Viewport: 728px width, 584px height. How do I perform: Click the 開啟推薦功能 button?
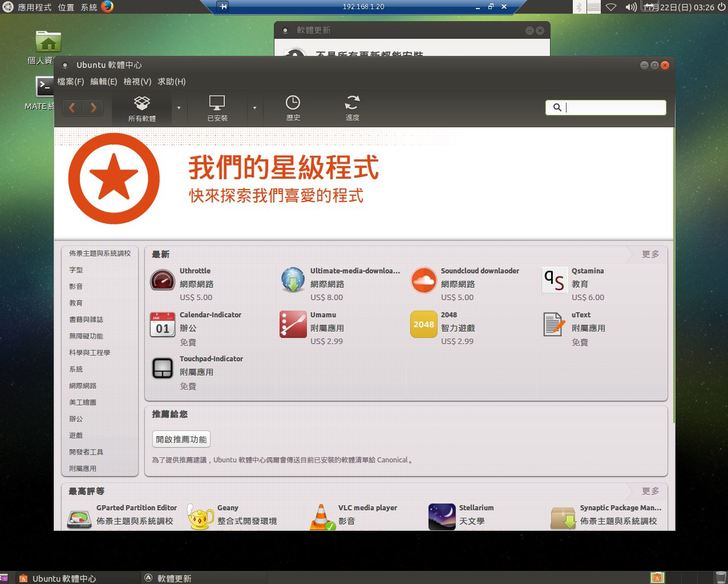pos(181,439)
